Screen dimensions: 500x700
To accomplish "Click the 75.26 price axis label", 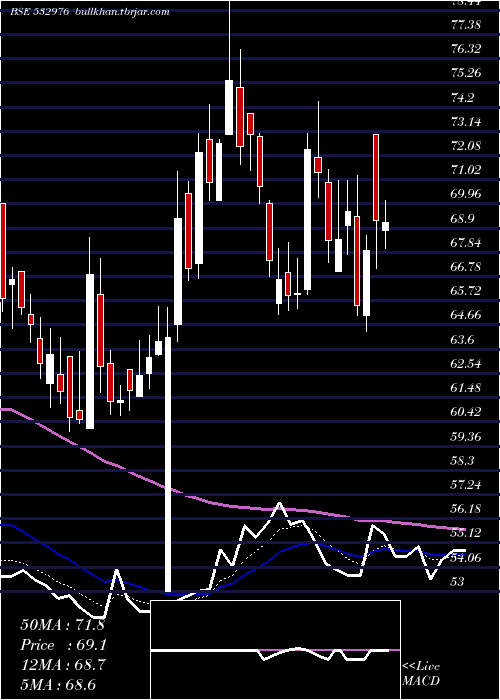I will (x=466, y=72).
